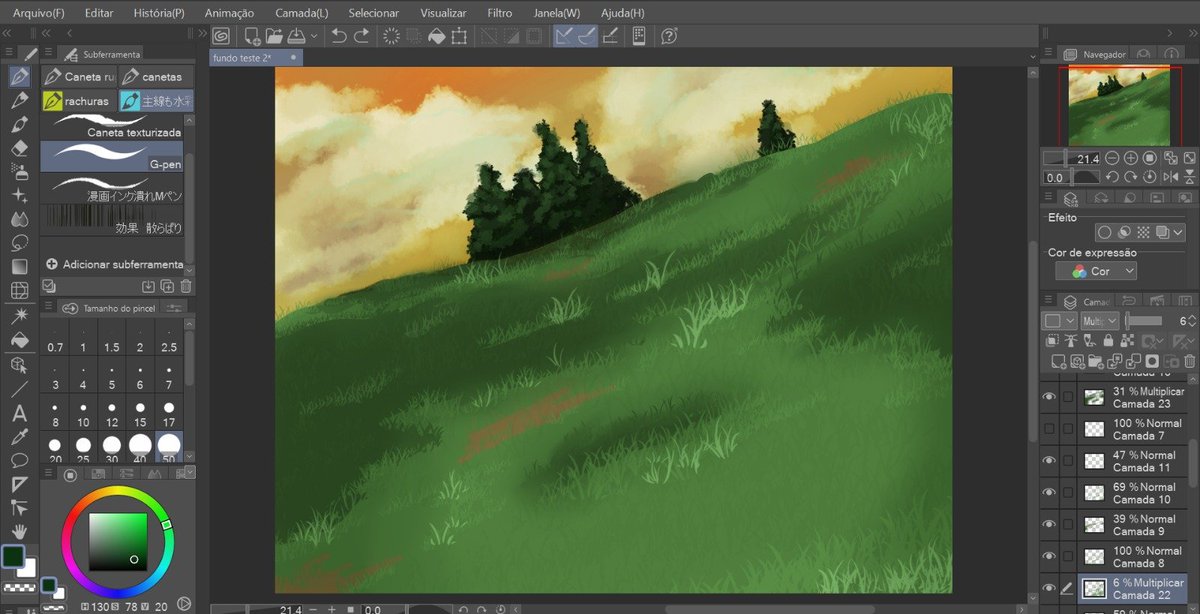Delete layer using trash icon in Layers panel
The height and width of the screenshot is (614, 1200).
pyautogui.click(x=1189, y=361)
